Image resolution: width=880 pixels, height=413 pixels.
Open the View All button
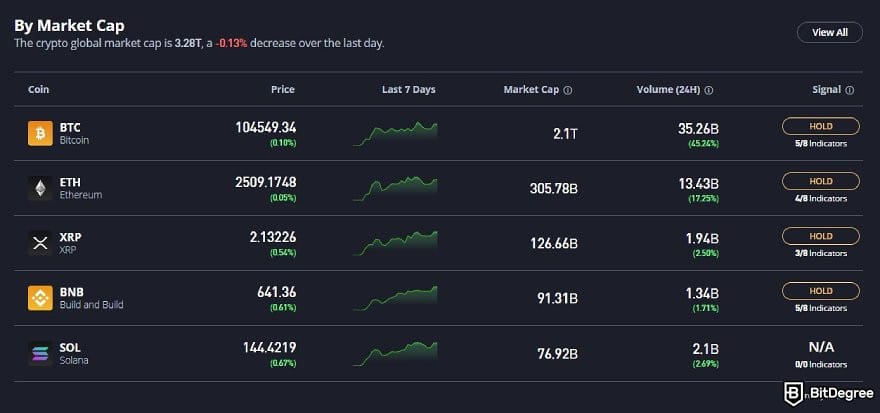830,33
